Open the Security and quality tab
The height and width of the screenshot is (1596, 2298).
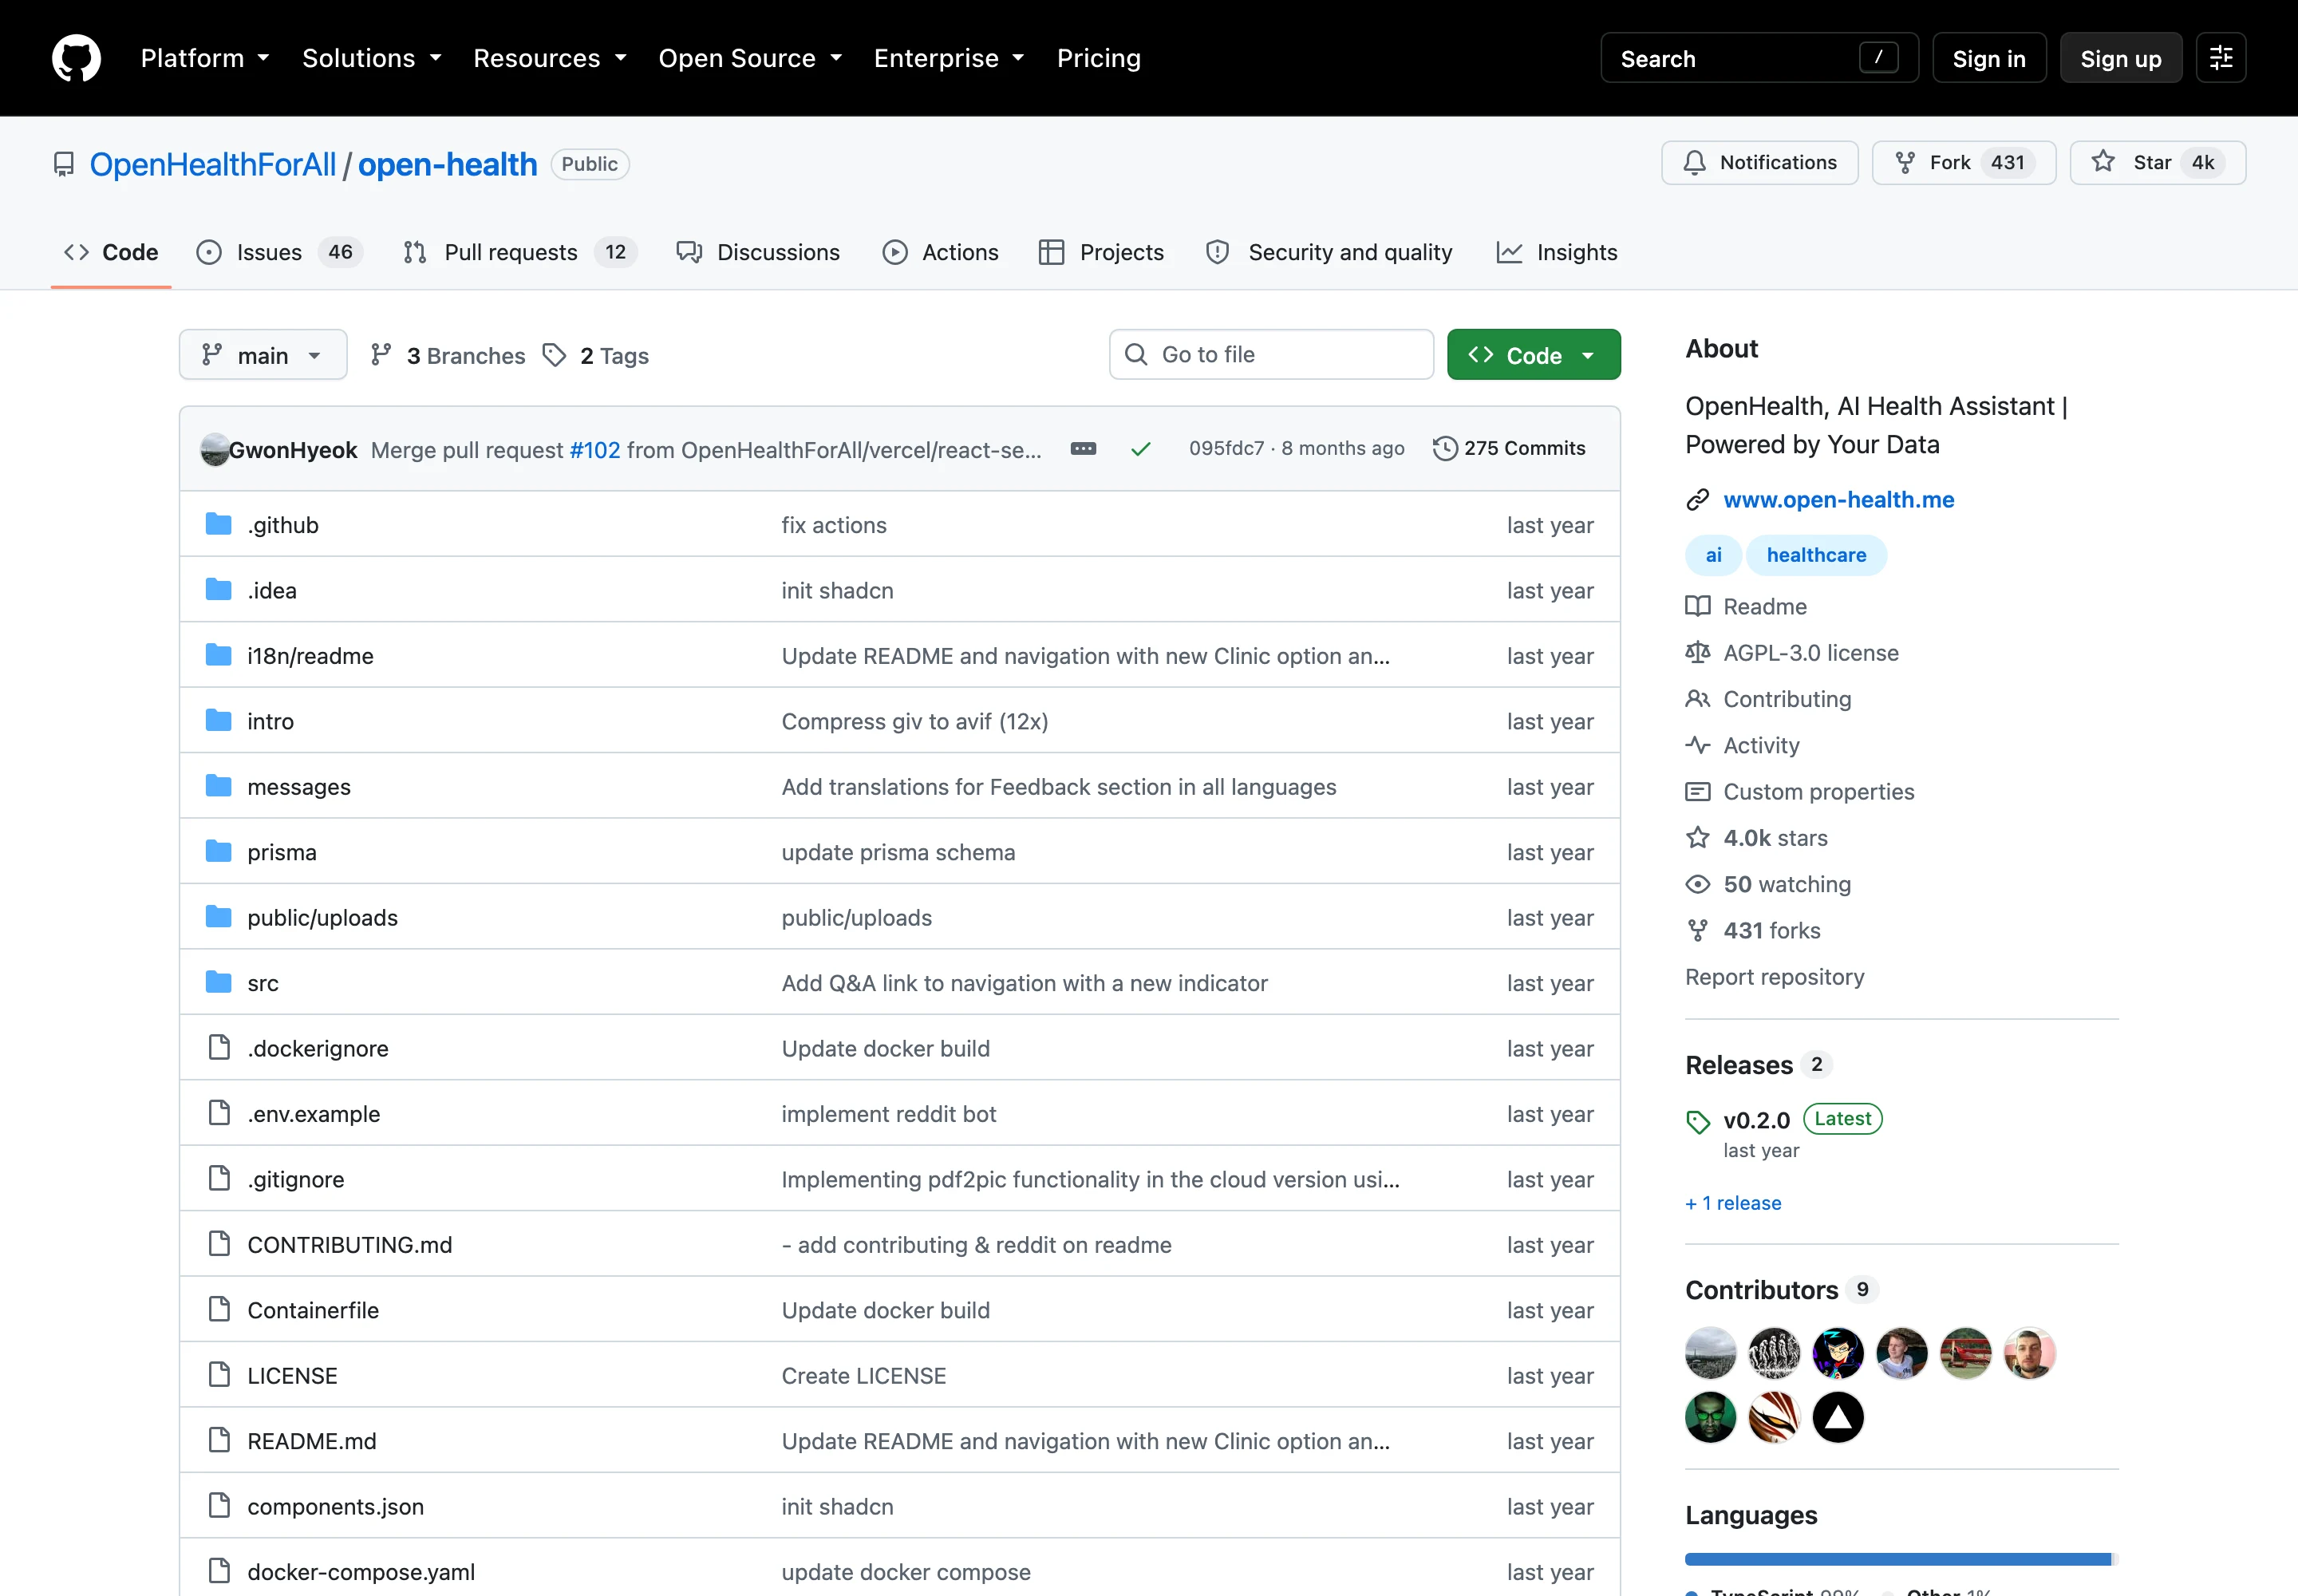(x=1329, y=252)
